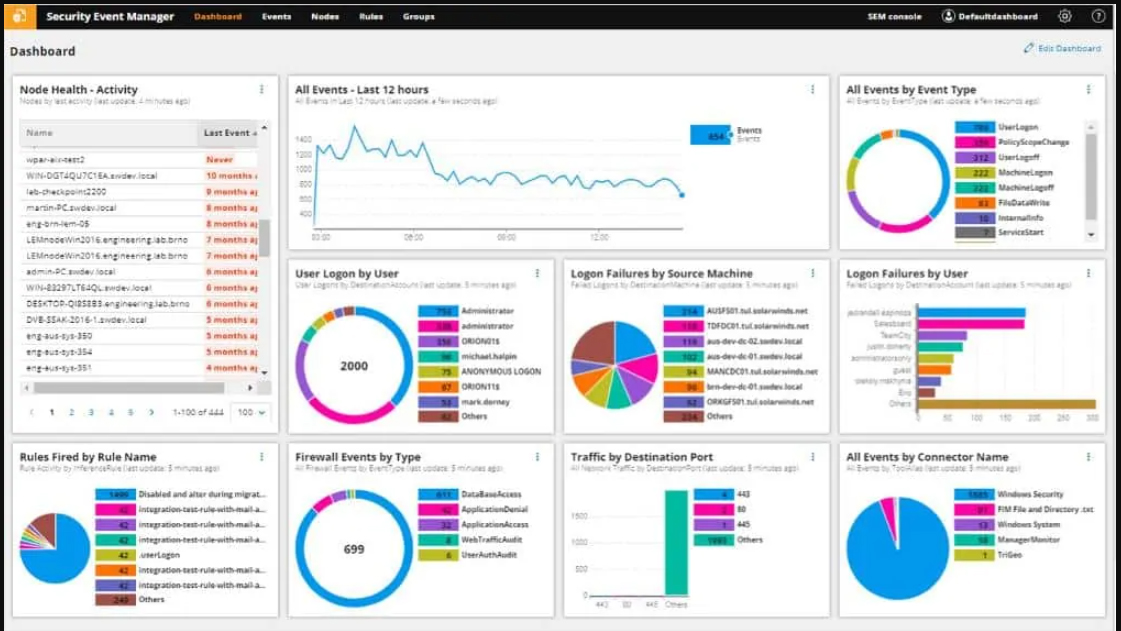The height and width of the screenshot is (631, 1121).
Task: Open the Traffic by Destination Port options menu
Action: coord(812,457)
